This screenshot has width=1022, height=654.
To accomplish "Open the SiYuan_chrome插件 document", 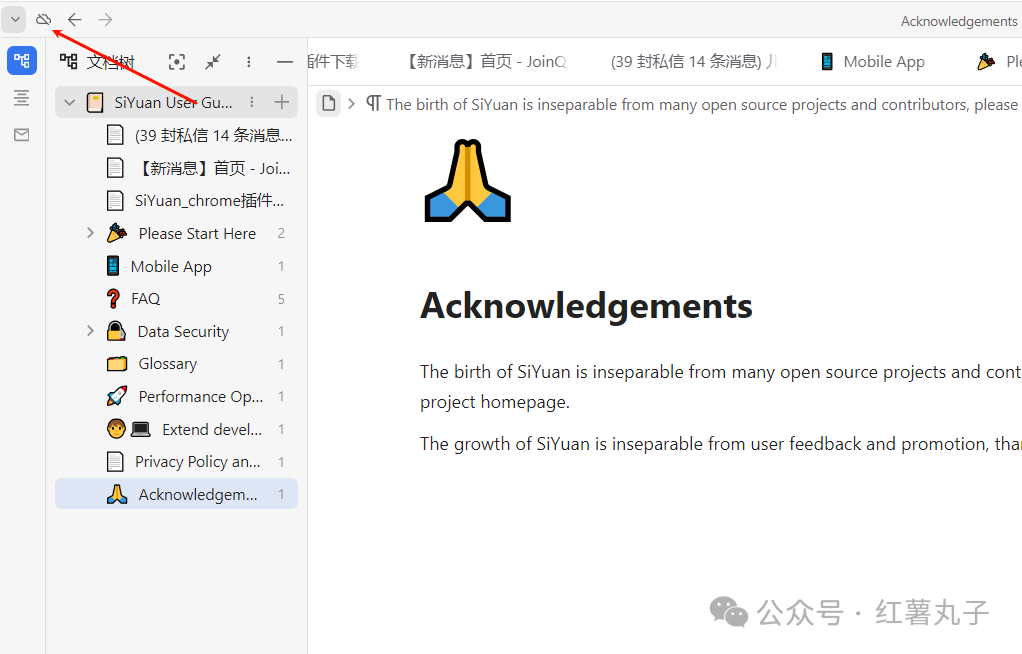I will coord(177,201).
